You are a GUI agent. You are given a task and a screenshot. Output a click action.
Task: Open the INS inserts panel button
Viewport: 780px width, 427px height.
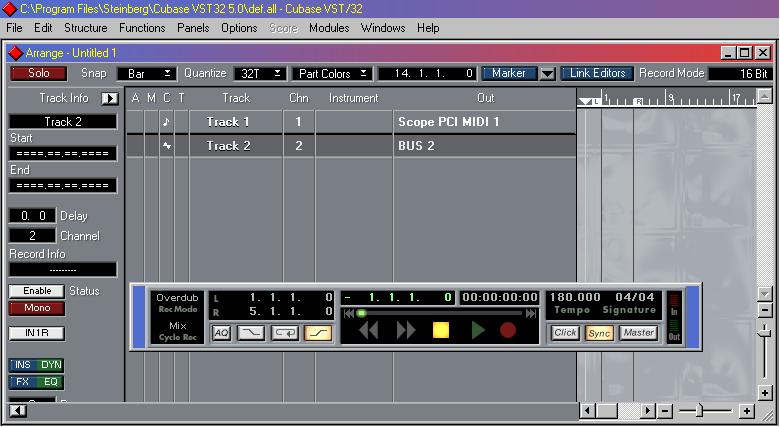coord(22,365)
